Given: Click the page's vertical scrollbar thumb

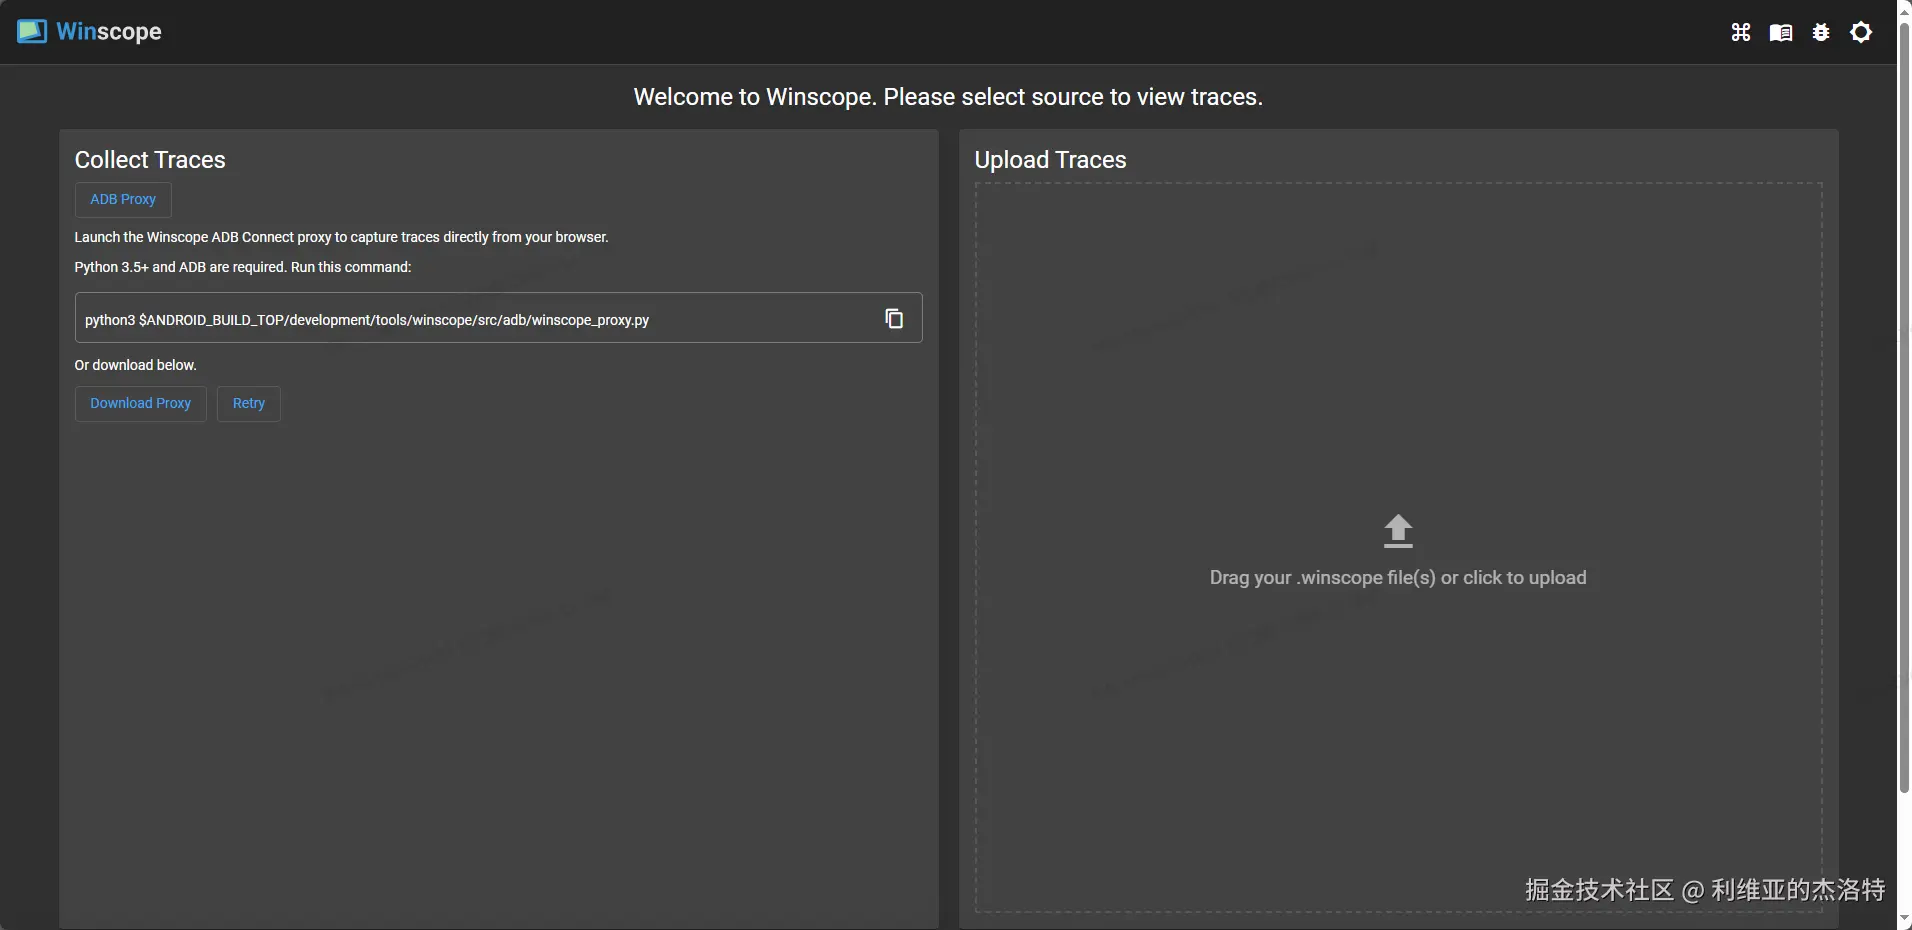Looking at the screenshot, I should click(1904, 408).
